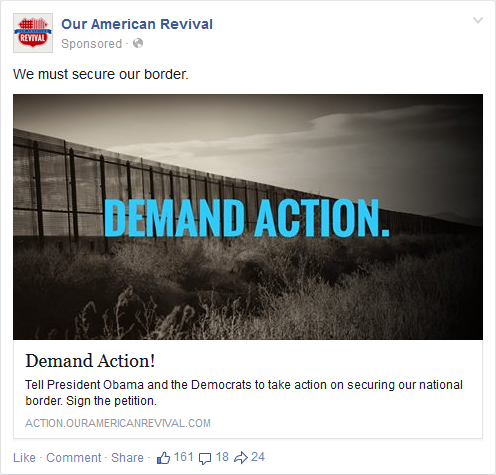Click the Share link

tap(127, 458)
